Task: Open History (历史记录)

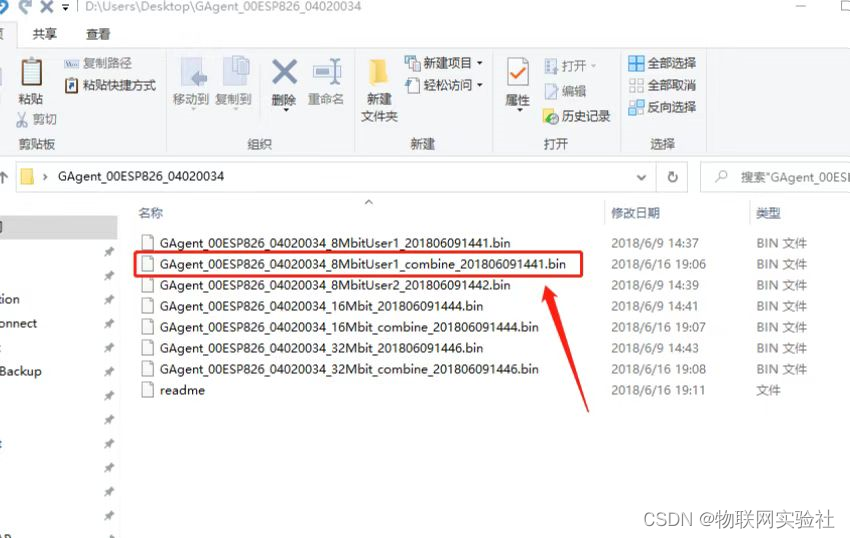Action: pos(577,116)
